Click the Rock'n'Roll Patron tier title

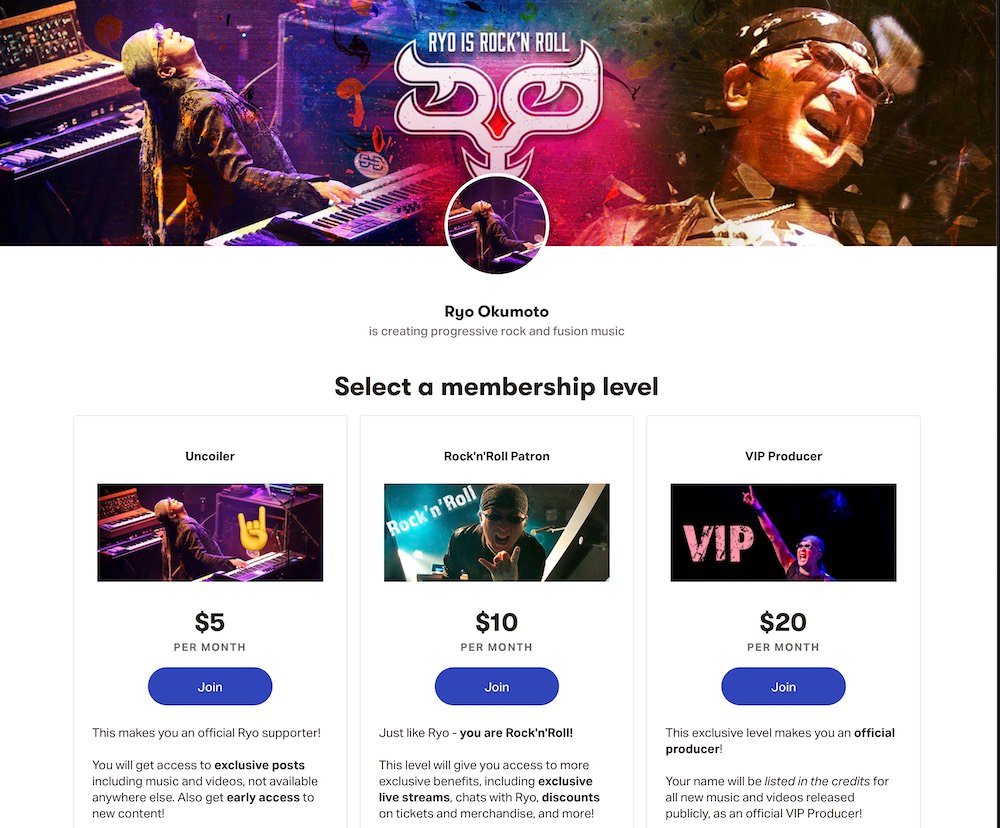click(x=497, y=456)
